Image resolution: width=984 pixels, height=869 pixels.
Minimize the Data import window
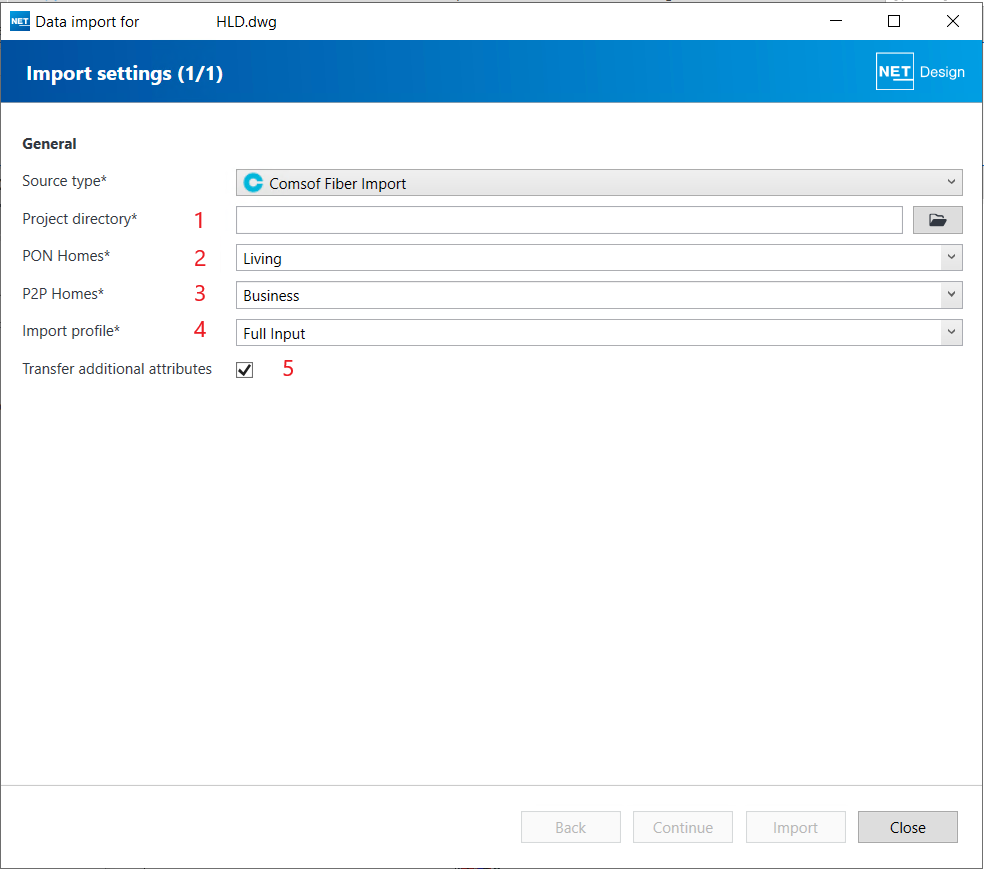point(836,21)
